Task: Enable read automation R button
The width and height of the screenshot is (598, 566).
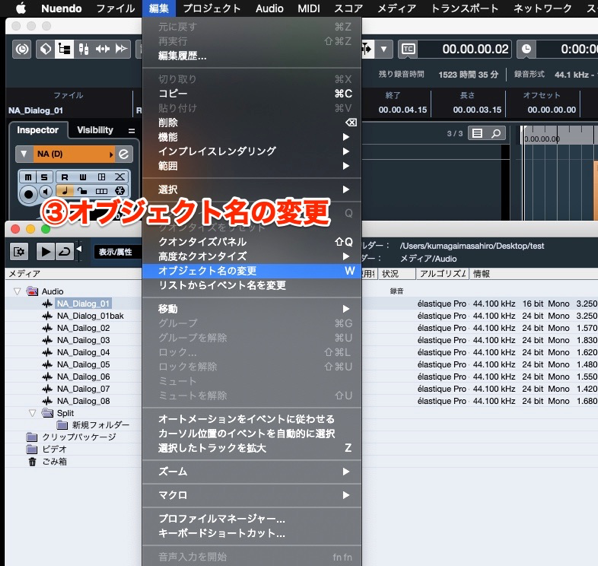Action: [65, 177]
